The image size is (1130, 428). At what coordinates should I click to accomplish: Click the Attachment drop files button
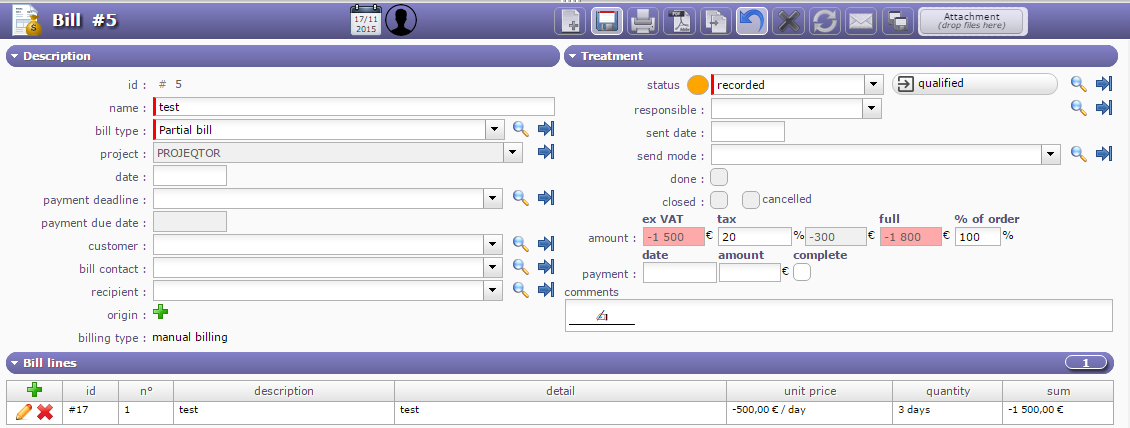tap(971, 20)
